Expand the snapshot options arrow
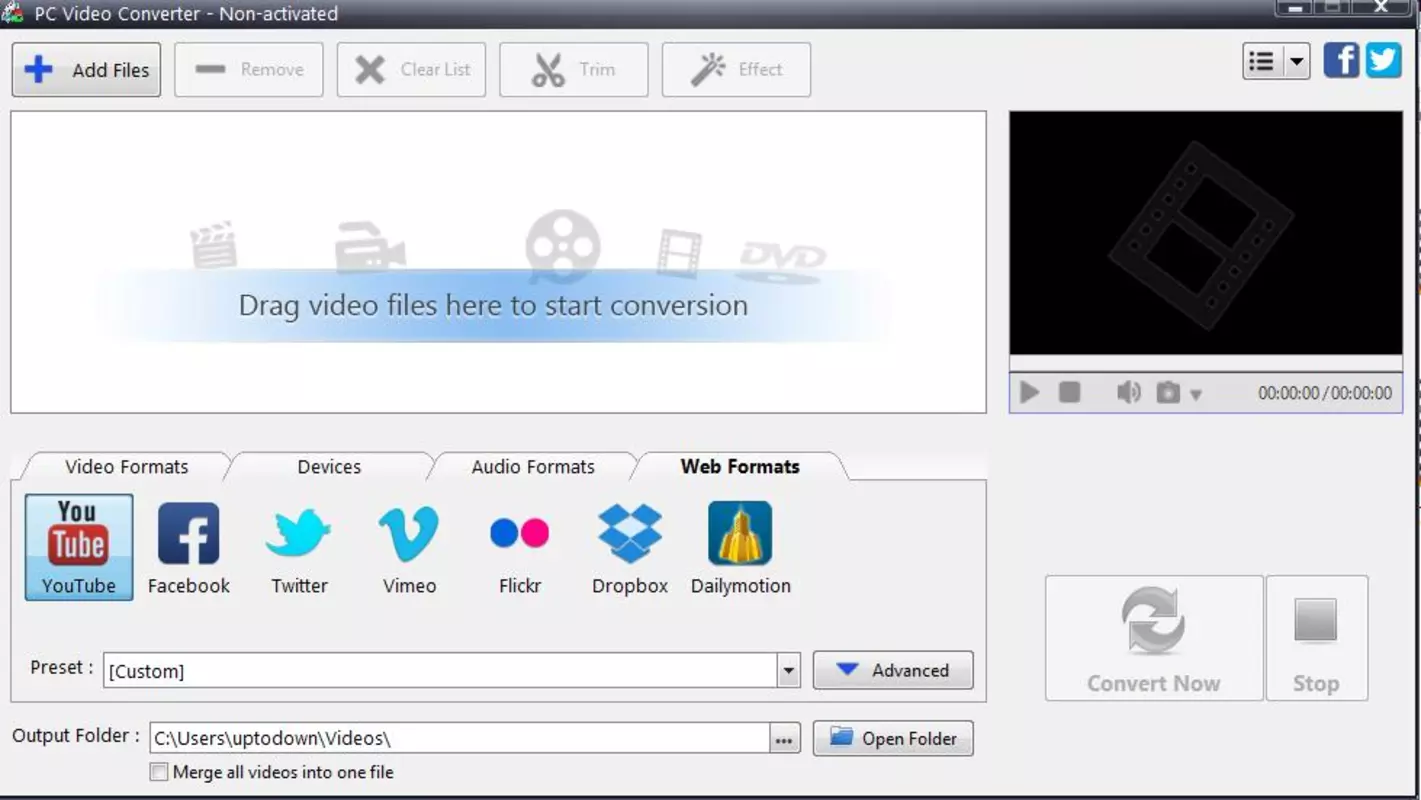 coord(1196,395)
